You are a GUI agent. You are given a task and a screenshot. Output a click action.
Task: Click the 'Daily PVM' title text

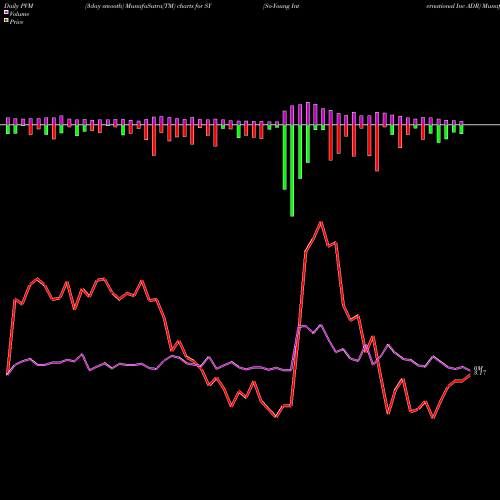point(19,6)
